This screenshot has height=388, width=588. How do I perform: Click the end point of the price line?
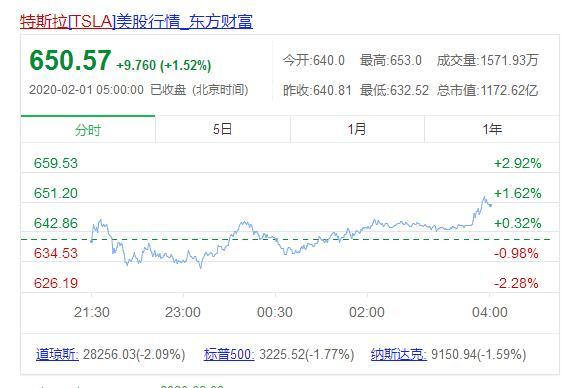490,205
